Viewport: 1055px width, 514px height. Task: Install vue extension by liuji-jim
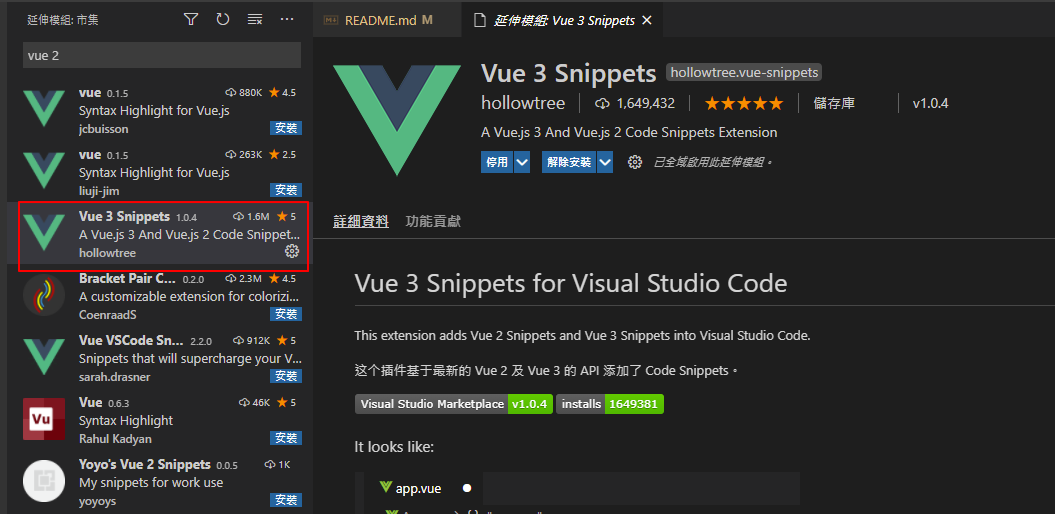click(286, 190)
